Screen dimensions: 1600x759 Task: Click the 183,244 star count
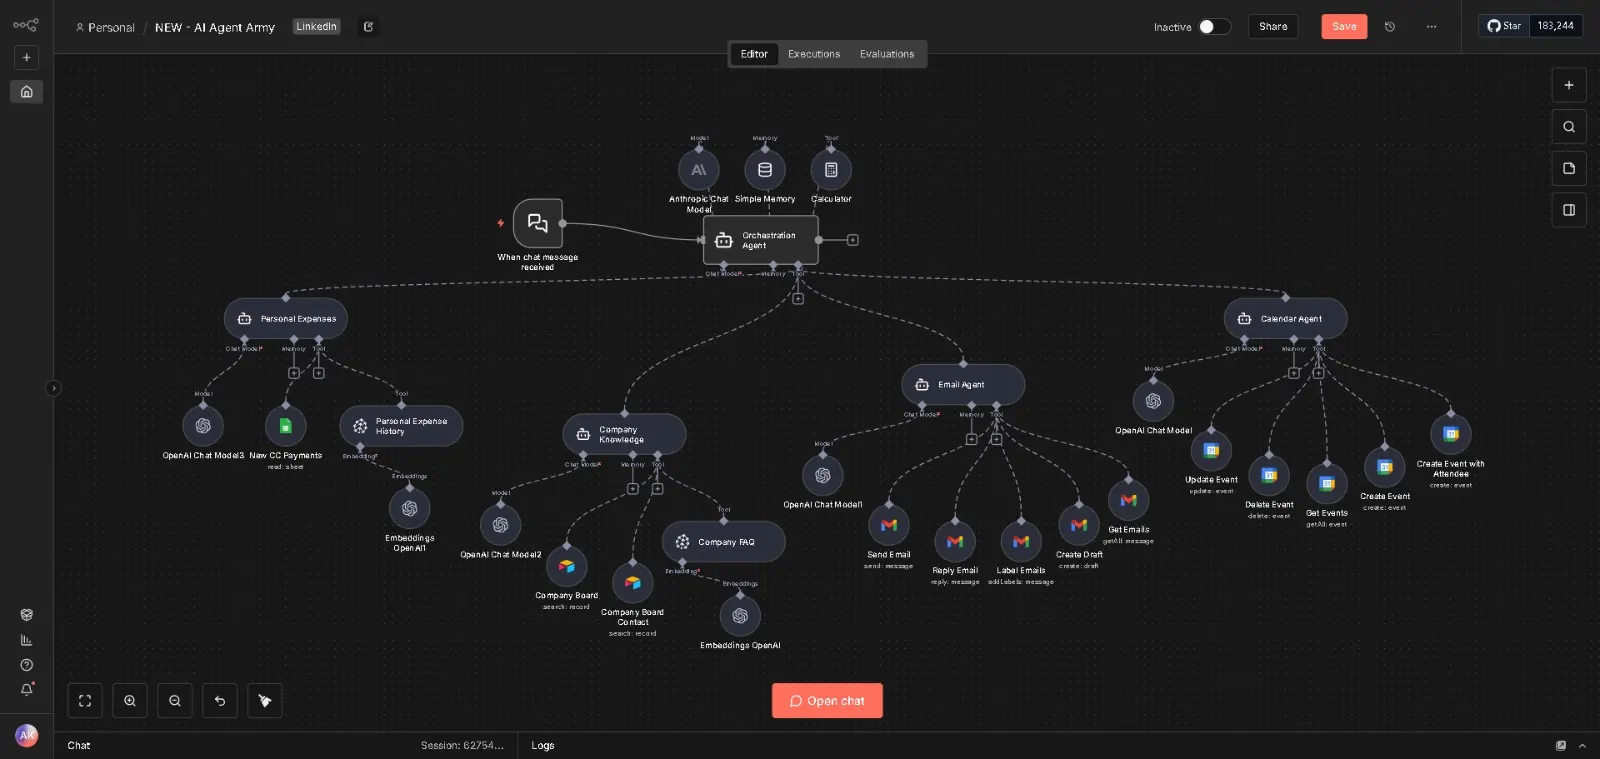click(x=1556, y=26)
